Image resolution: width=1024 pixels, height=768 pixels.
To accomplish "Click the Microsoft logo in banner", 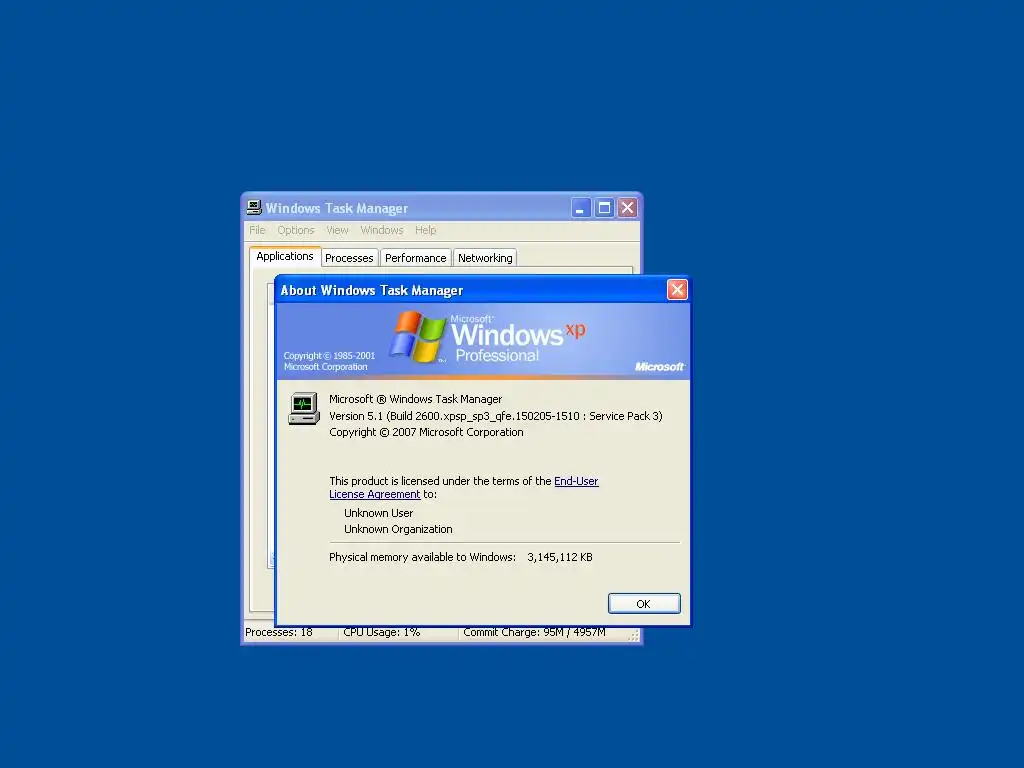I will pyautogui.click(x=660, y=367).
